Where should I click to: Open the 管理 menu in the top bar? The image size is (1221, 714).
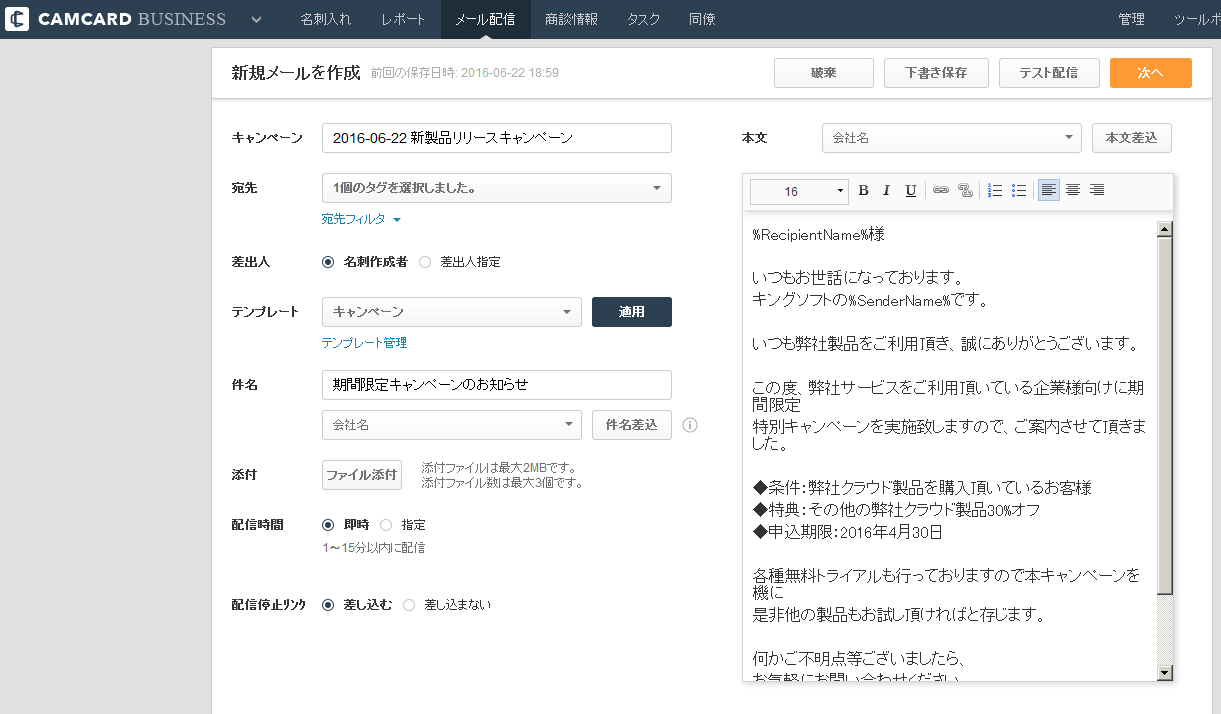pyautogui.click(x=1131, y=19)
